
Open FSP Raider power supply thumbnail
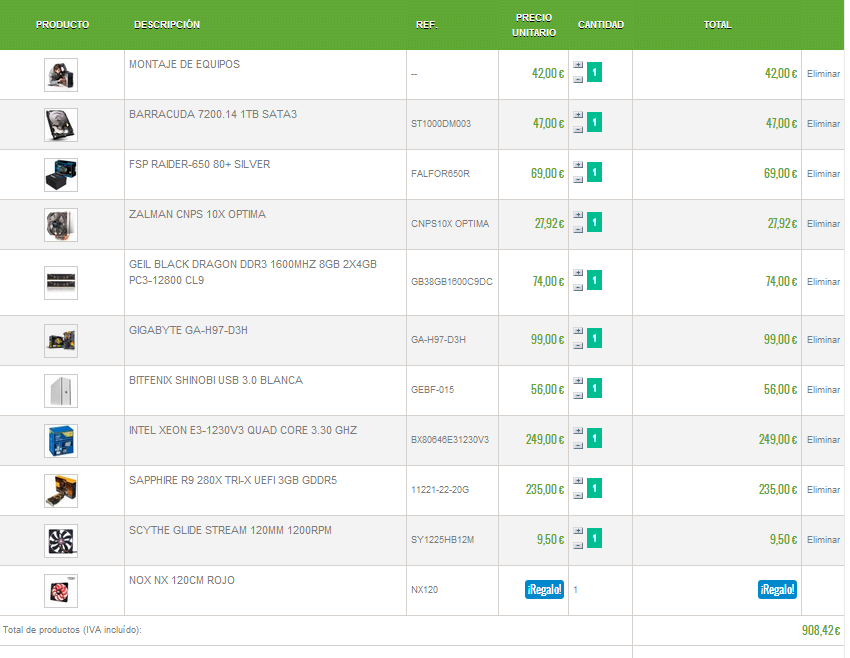(x=61, y=175)
